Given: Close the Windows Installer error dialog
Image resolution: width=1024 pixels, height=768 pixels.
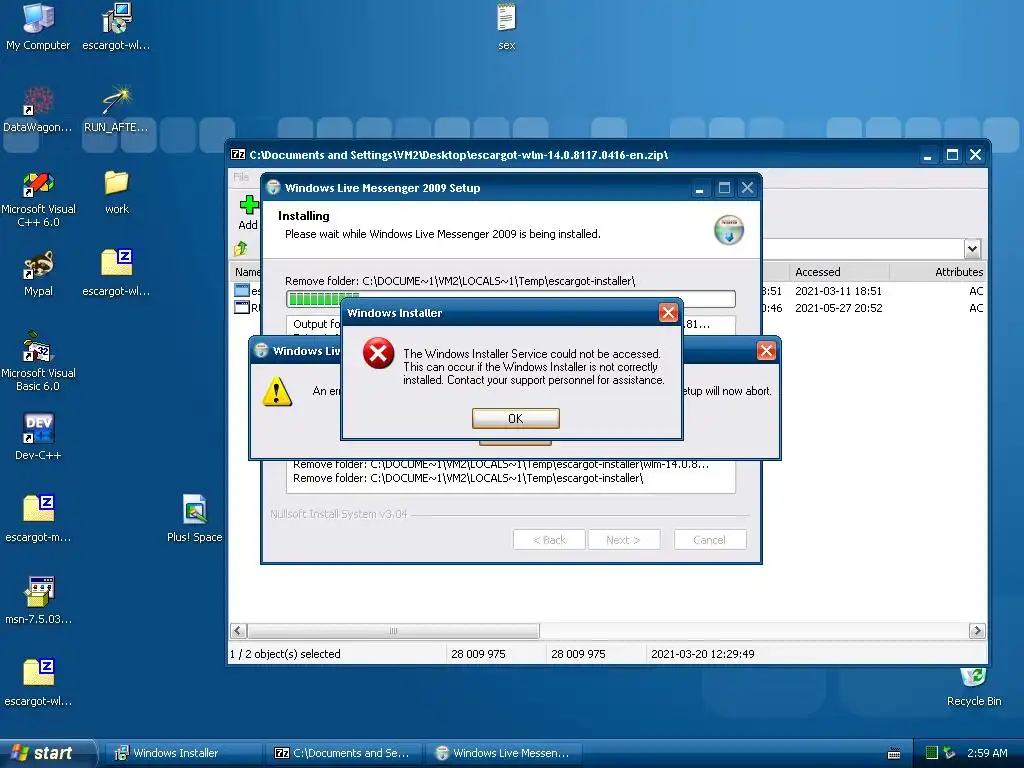Looking at the screenshot, I should pos(667,313).
